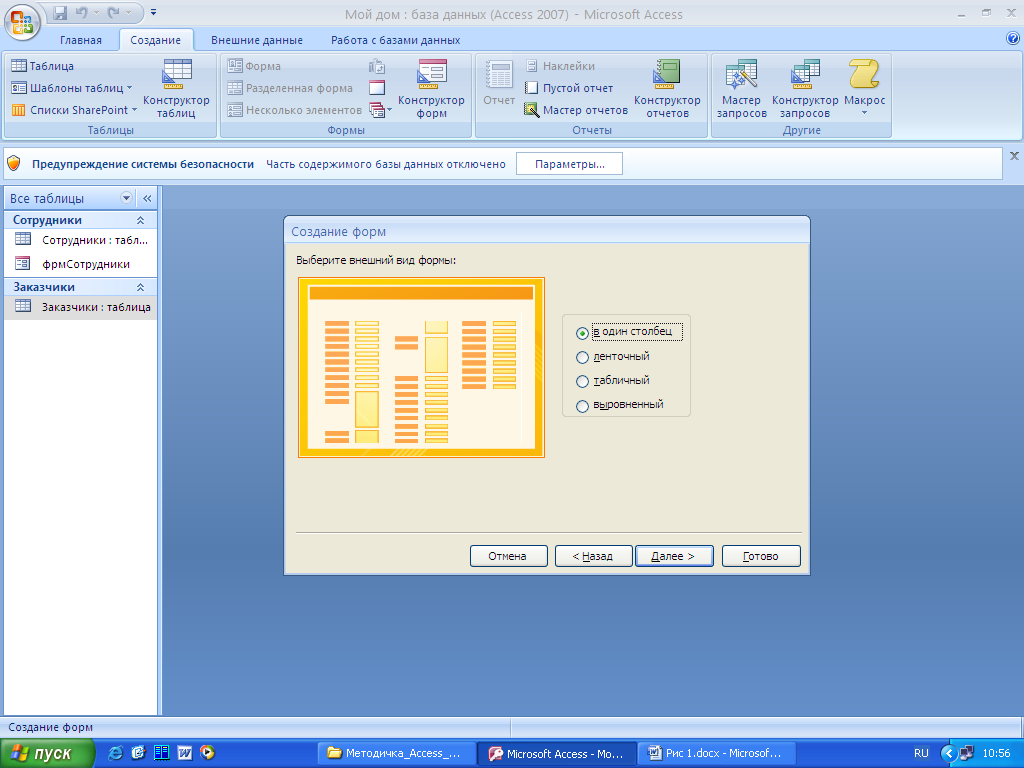The height and width of the screenshot is (768, 1024).
Task: Launch Конструктор отчетов
Action: (x=667, y=88)
